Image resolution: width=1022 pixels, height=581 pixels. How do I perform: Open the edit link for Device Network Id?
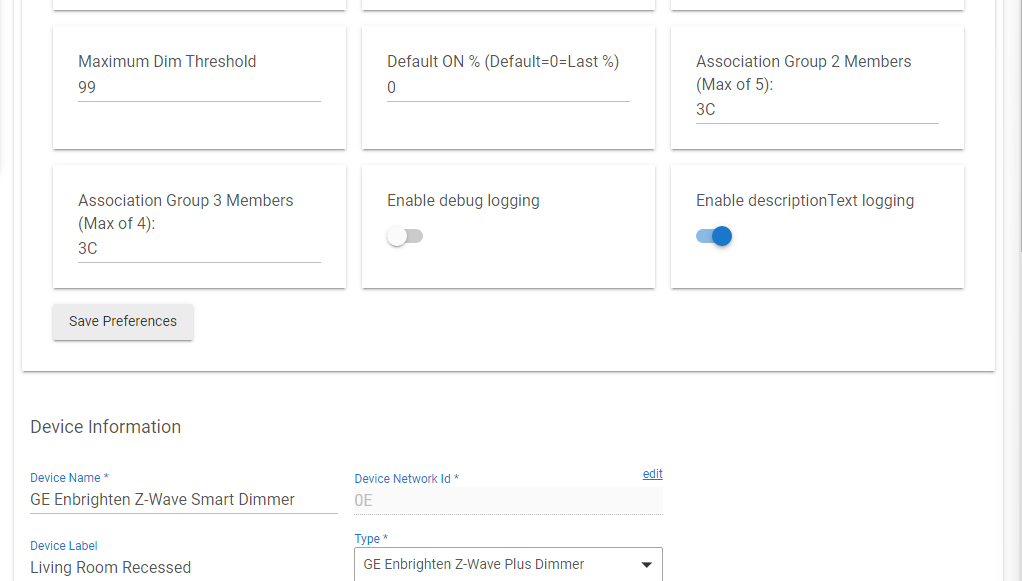(652, 474)
